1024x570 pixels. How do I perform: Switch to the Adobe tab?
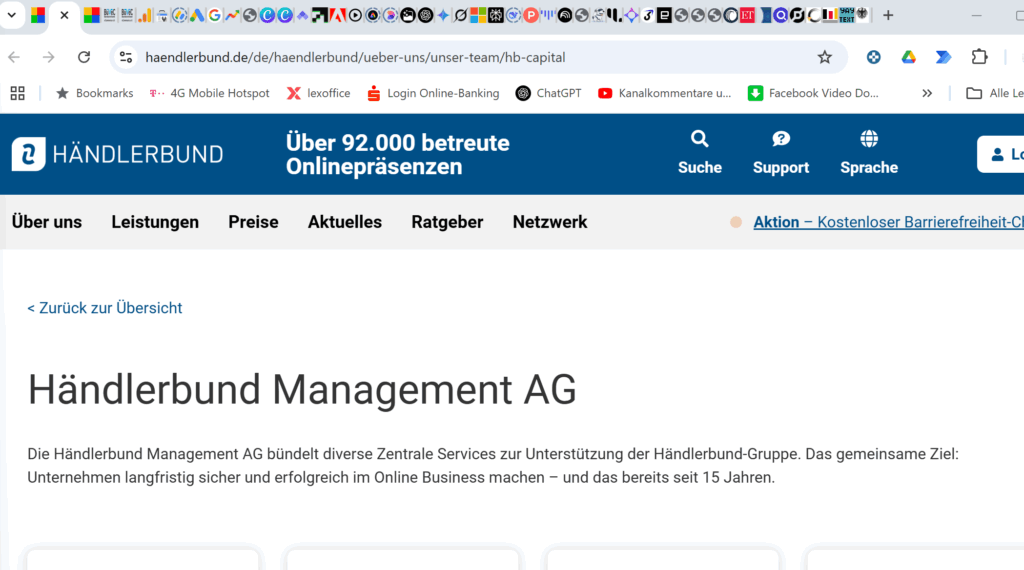pos(338,15)
